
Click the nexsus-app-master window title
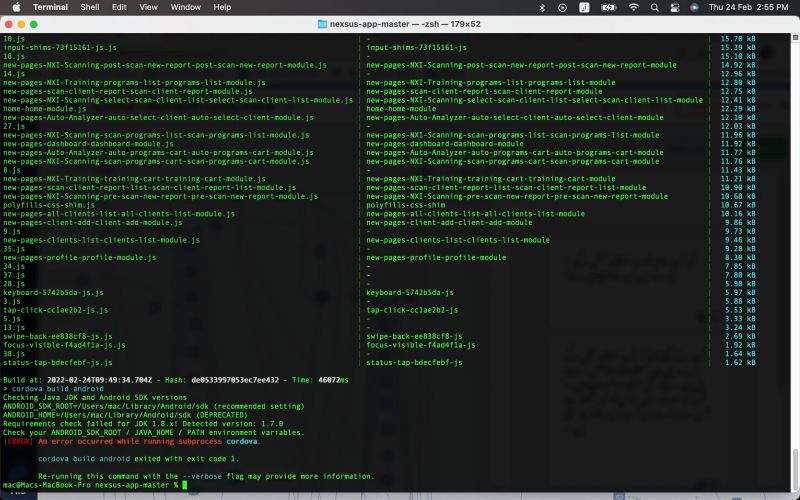[x=405, y=24]
